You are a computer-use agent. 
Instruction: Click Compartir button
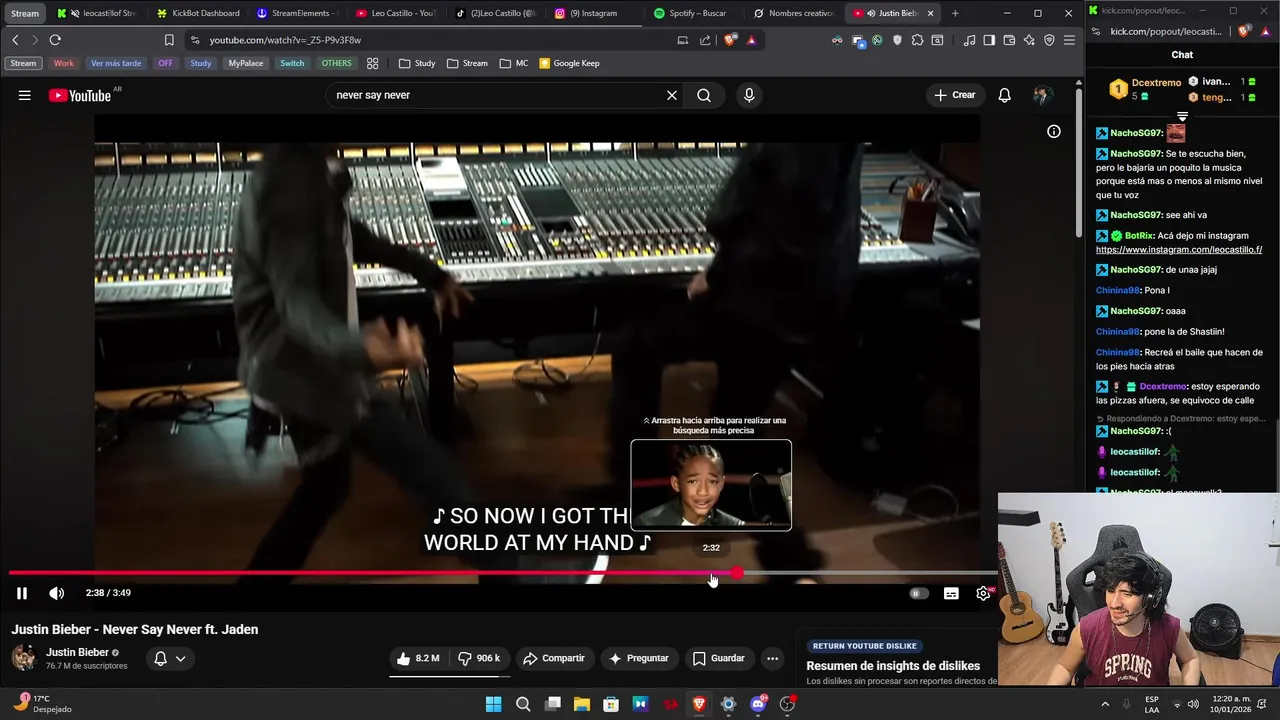click(x=554, y=658)
